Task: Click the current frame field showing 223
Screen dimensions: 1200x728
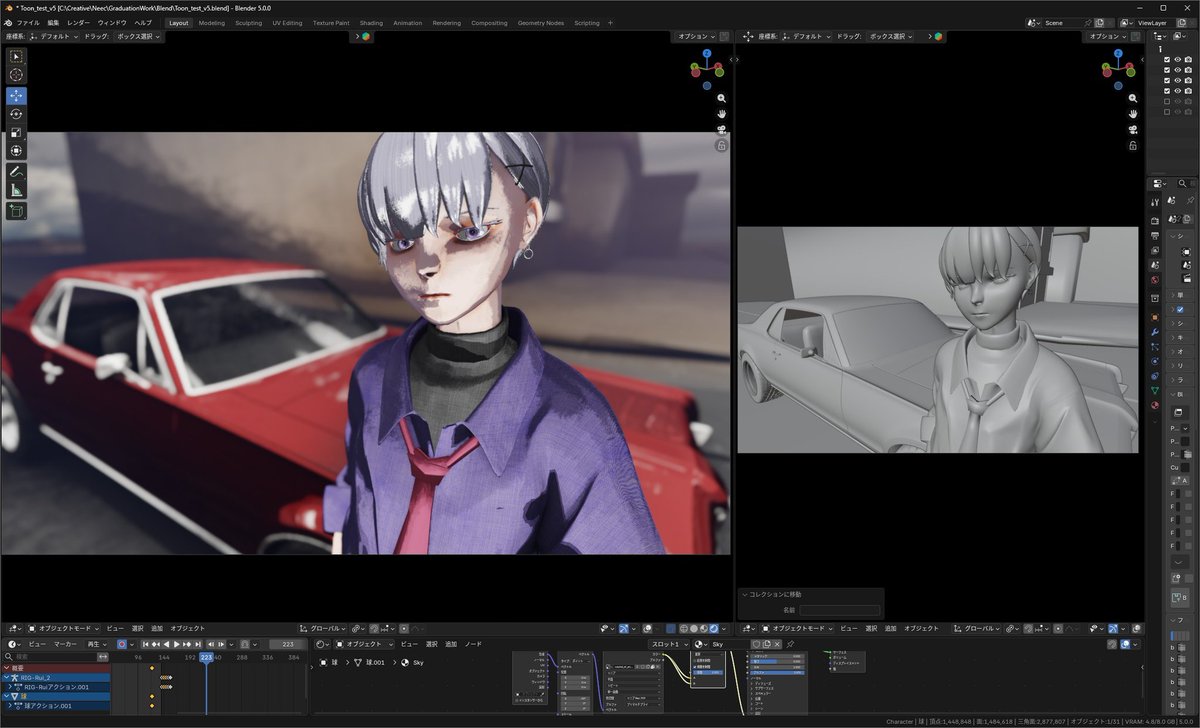Action: tap(288, 645)
